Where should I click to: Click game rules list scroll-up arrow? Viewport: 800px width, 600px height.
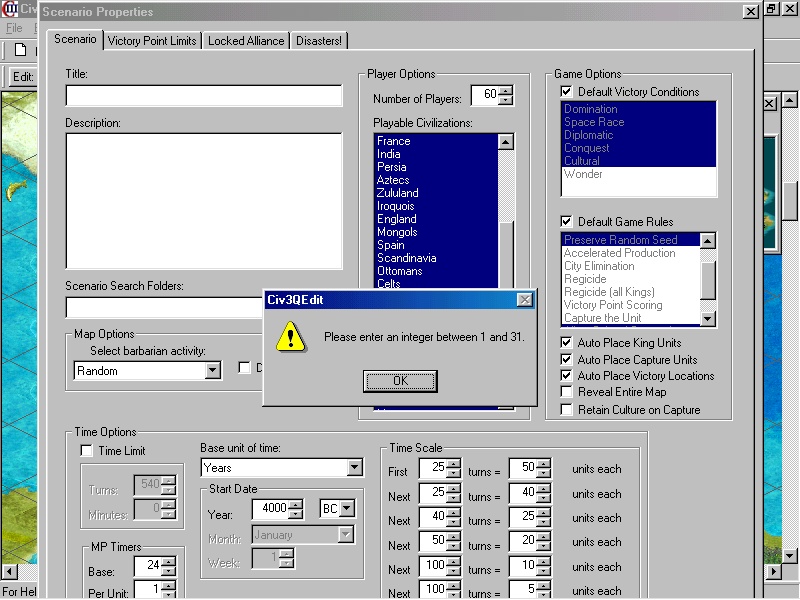coord(708,240)
